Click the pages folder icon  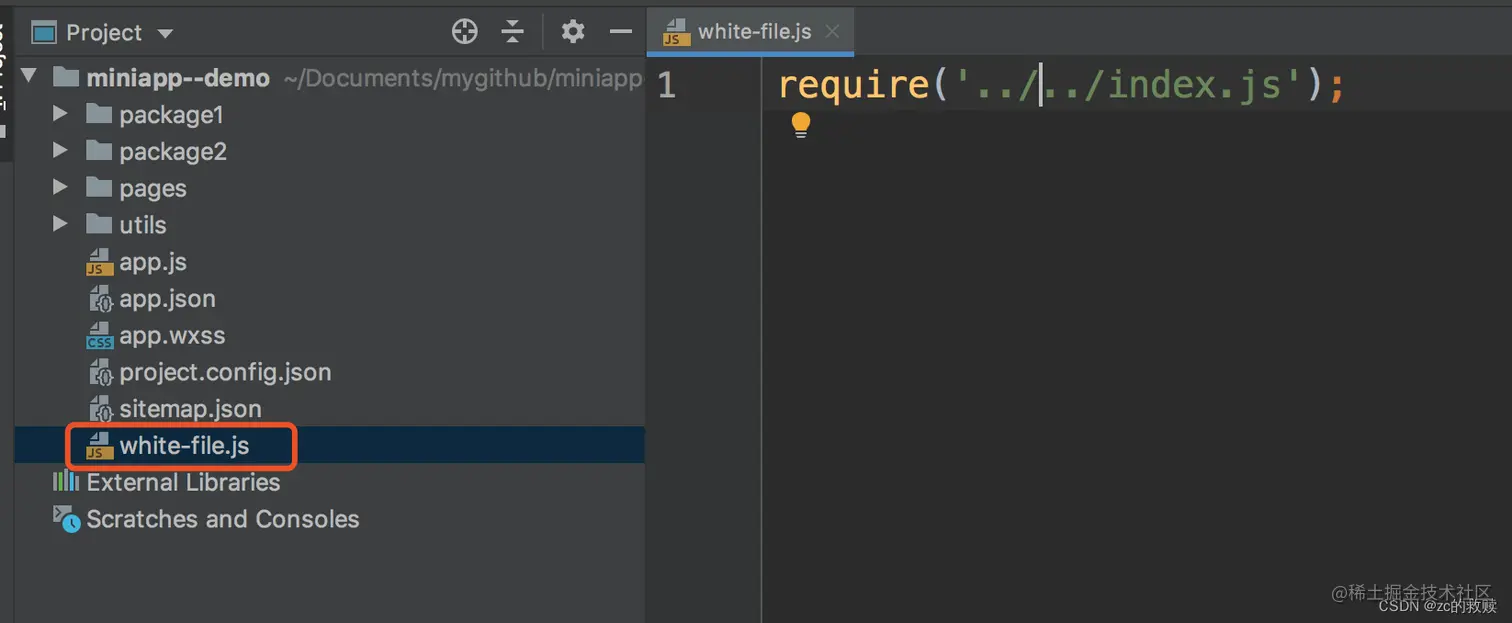coord(99,188)
